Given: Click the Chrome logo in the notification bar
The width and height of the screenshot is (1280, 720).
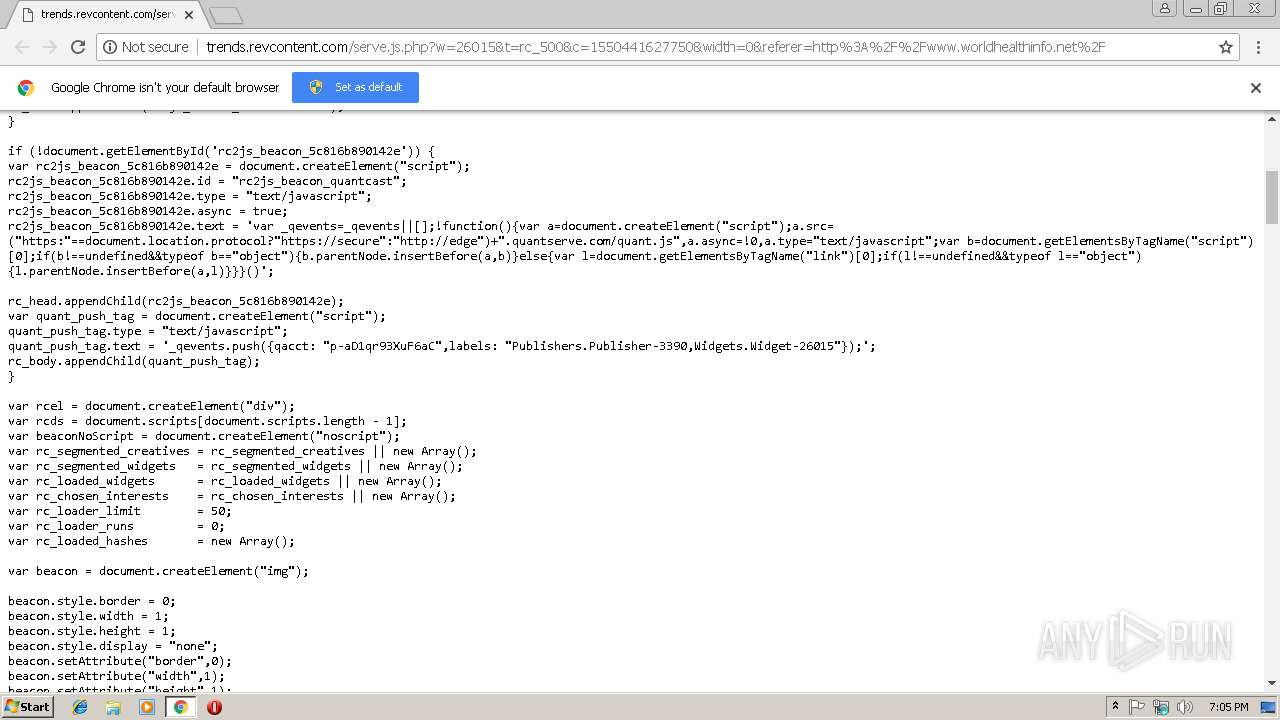Looking at the screenshot, I should point(26,88).
